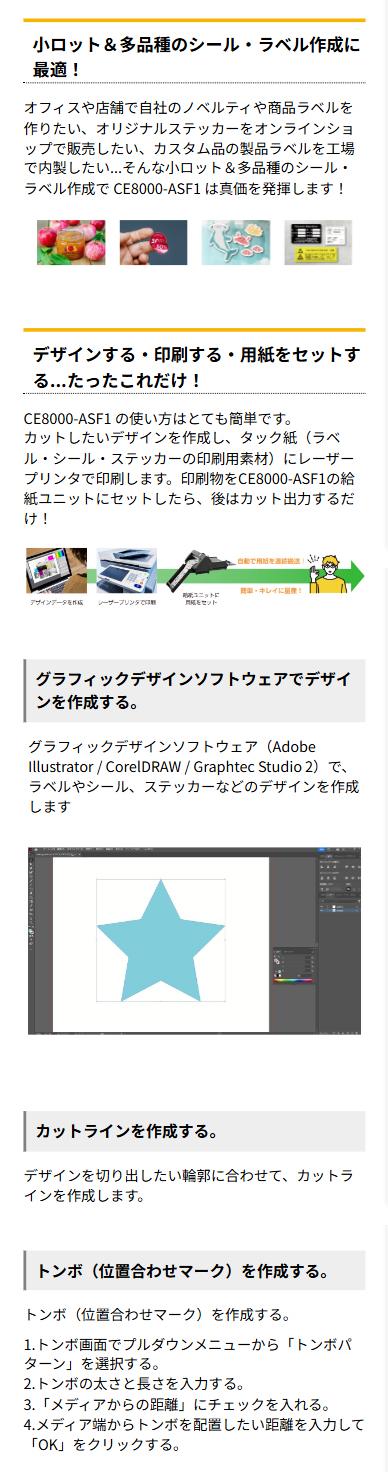388x1472 pixels.
Task: Select グラフィックデザインソフトウェアでデザインを作成する heading
Action: pos(194,691)
